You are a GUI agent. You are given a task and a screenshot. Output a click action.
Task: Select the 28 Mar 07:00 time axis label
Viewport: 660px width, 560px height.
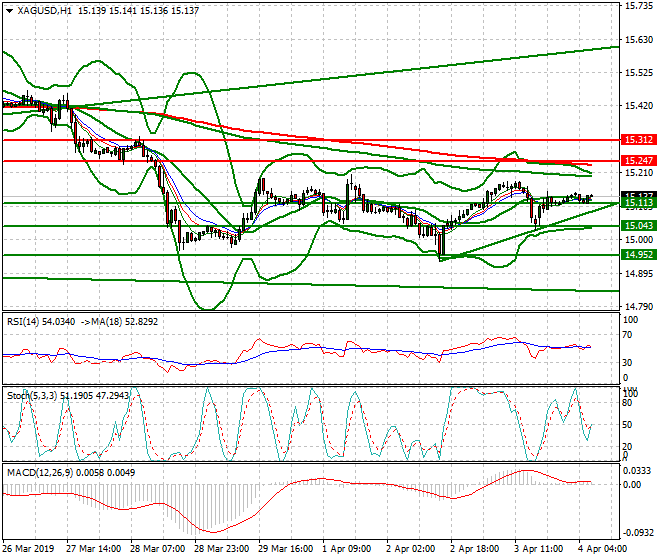point(158,549)
